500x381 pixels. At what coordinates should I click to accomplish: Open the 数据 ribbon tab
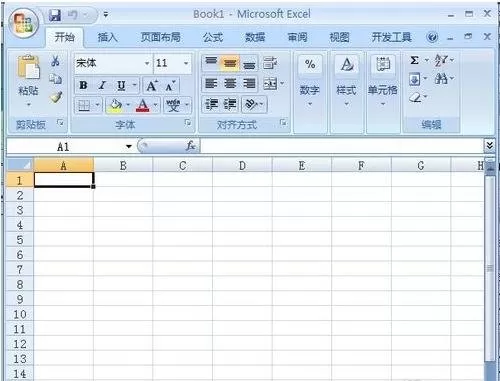pyautogui.click(x=255, y=37)
